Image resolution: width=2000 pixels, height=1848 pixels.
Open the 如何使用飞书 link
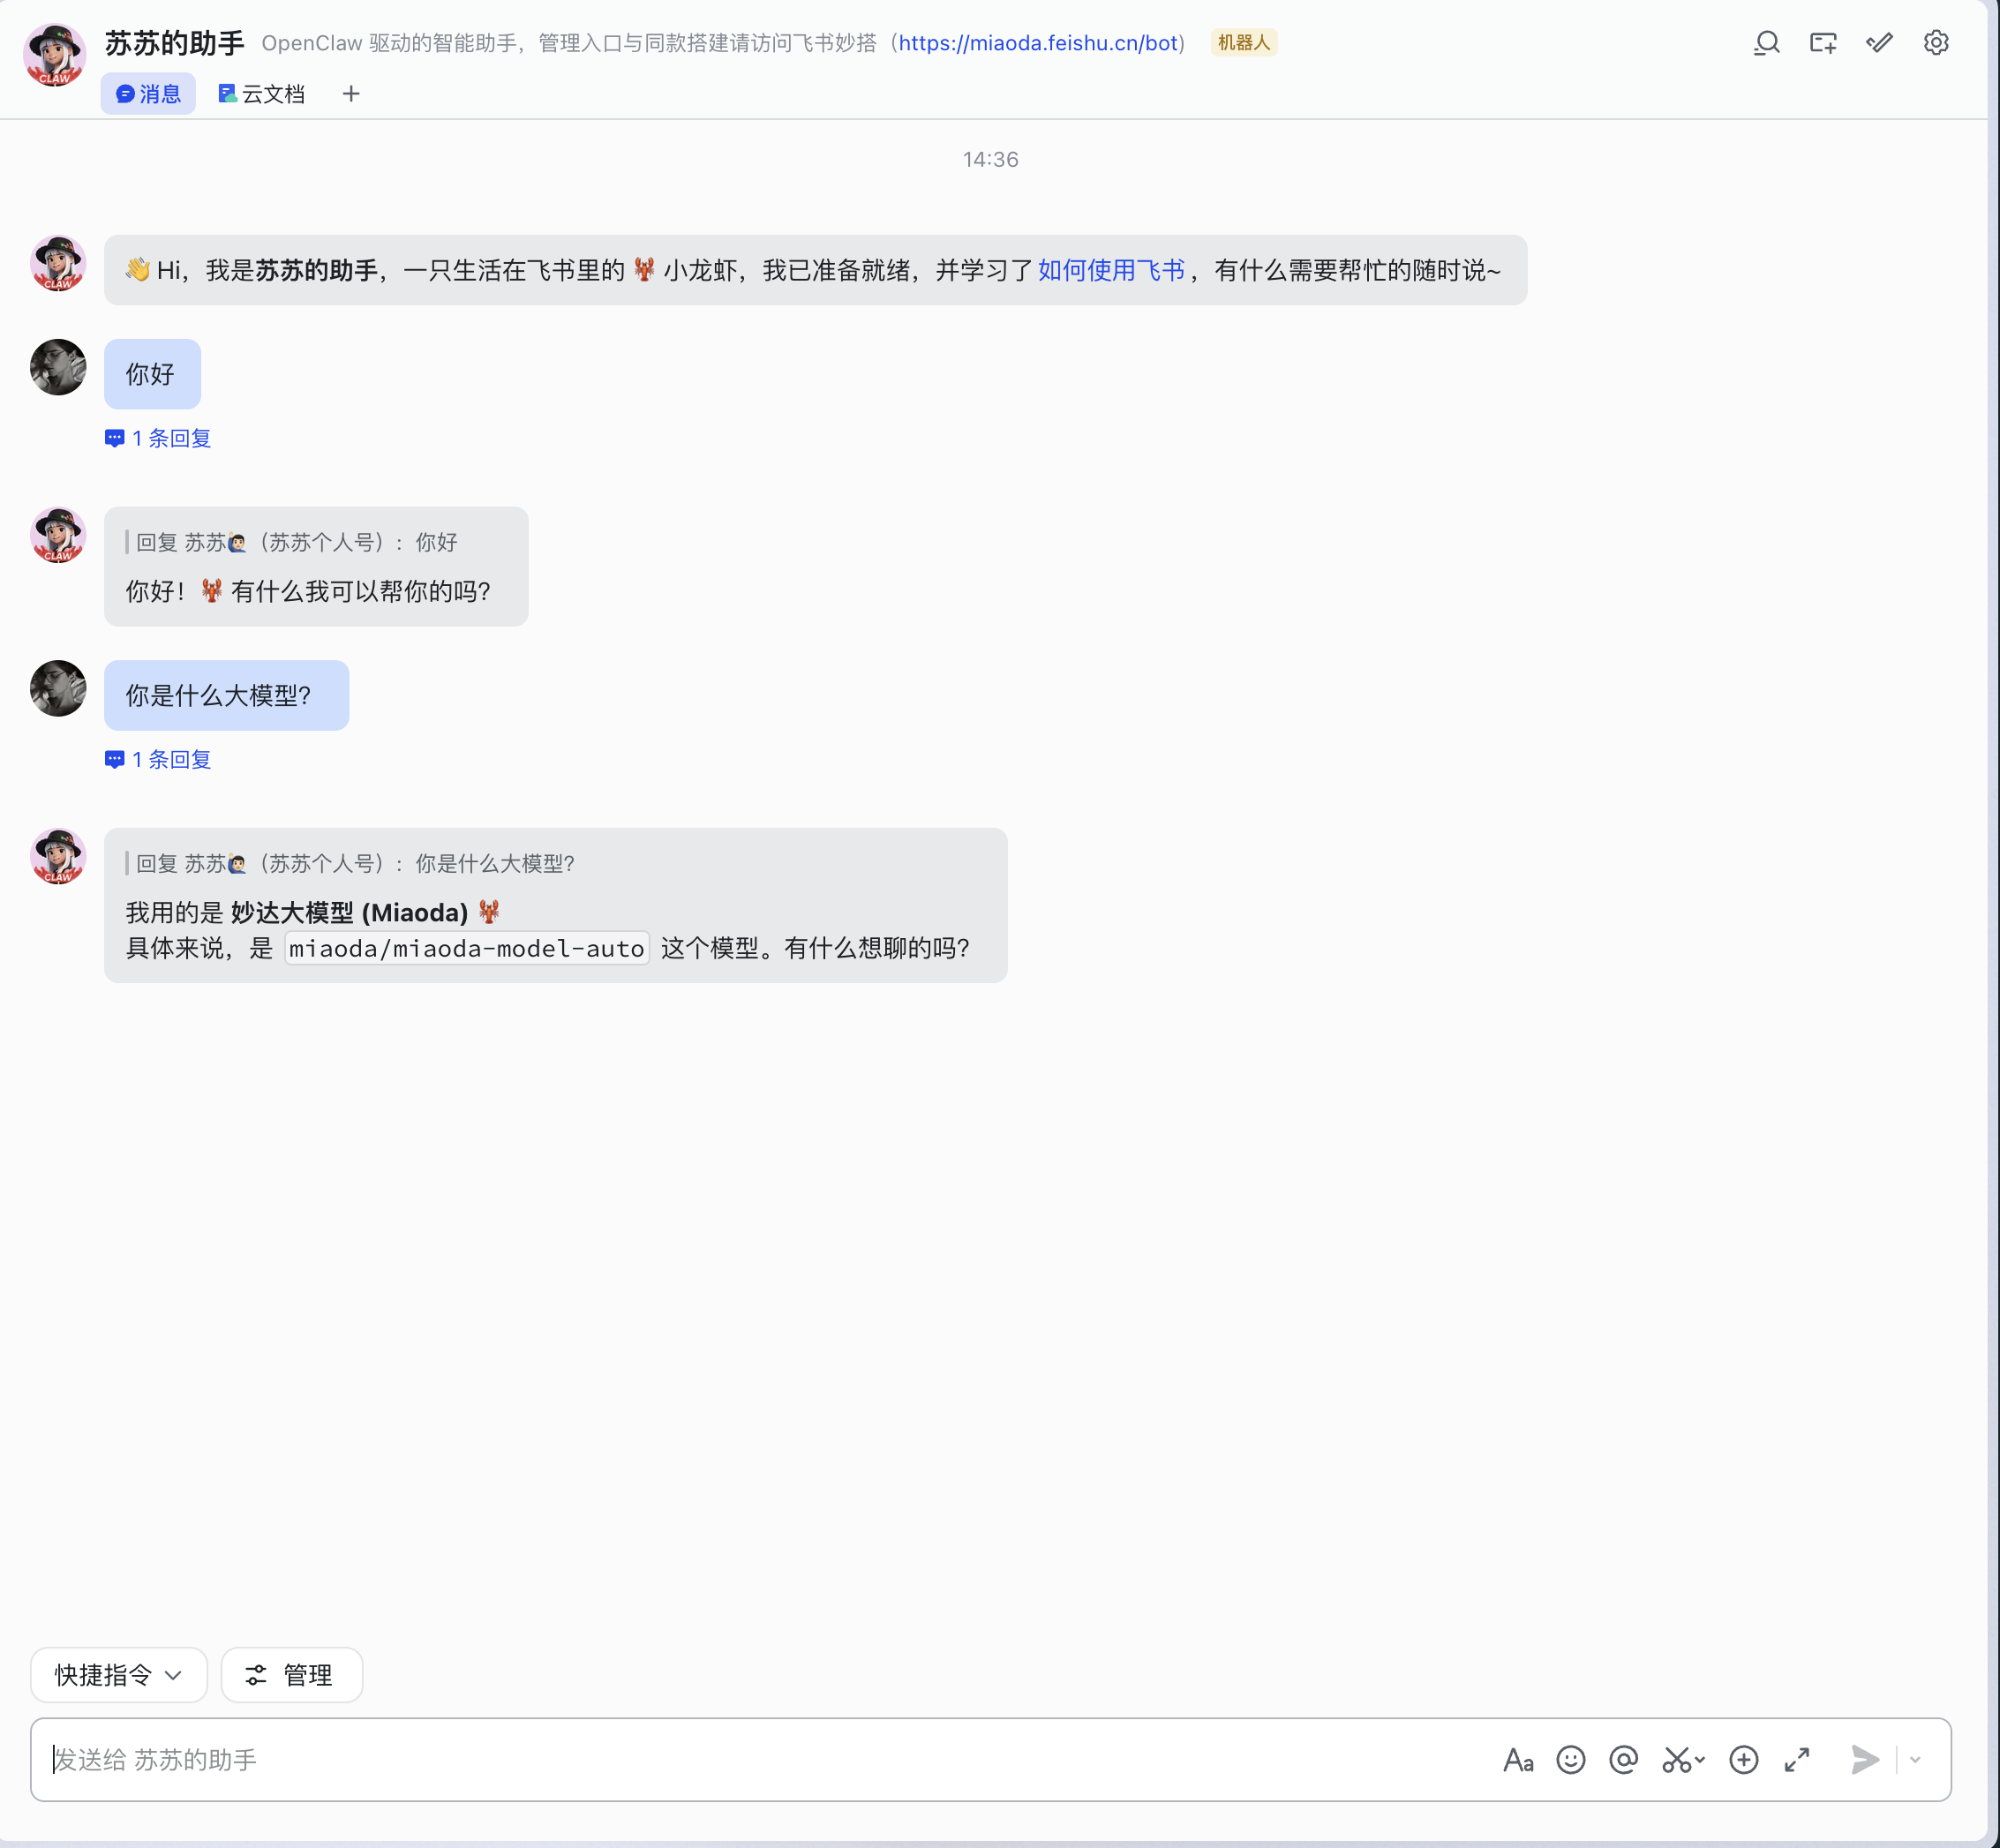tap(1110, 271)
